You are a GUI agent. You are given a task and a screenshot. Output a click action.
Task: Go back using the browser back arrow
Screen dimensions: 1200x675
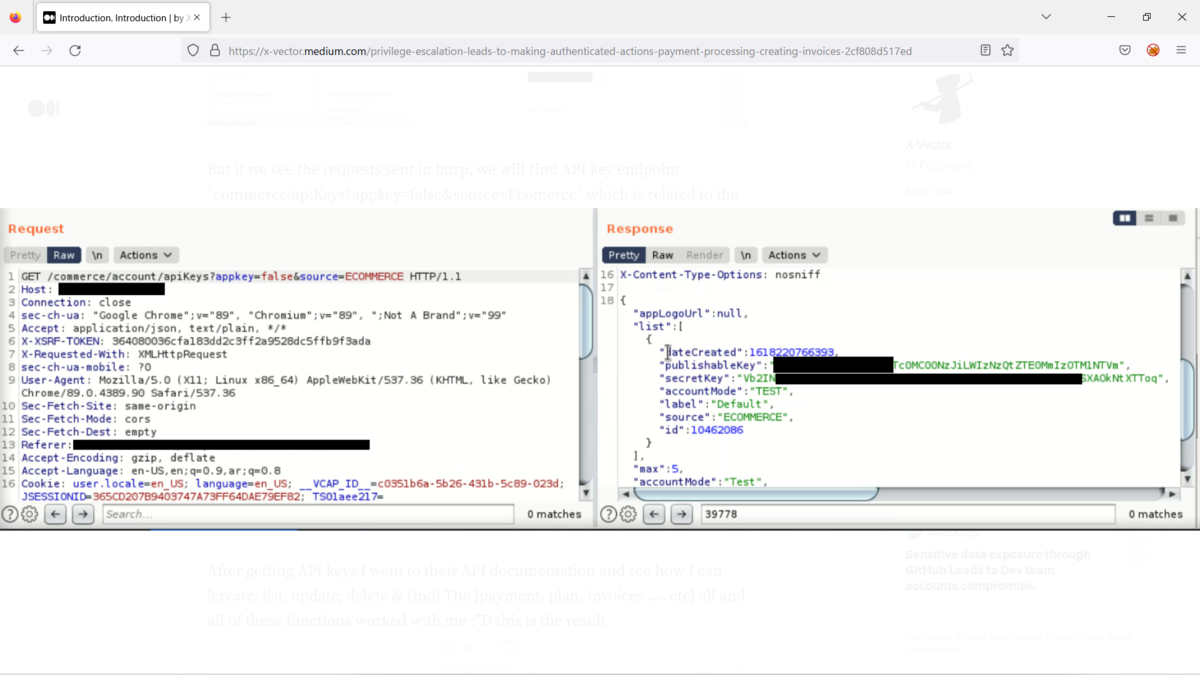[18, 50]
